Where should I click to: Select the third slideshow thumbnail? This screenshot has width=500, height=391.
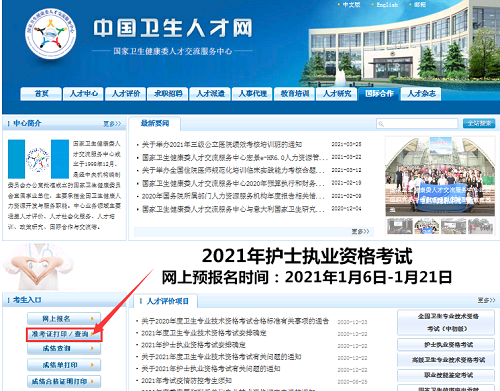coord(454,226)
